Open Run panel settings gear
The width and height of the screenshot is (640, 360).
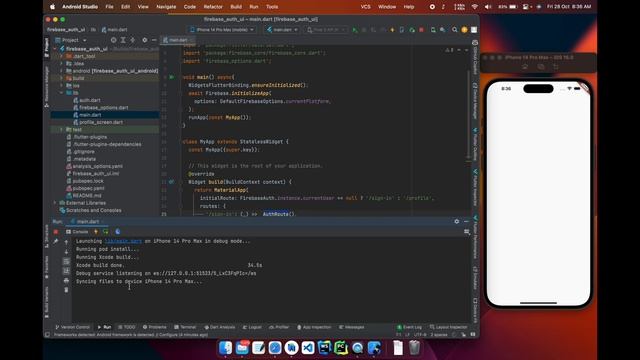point(457,221)
